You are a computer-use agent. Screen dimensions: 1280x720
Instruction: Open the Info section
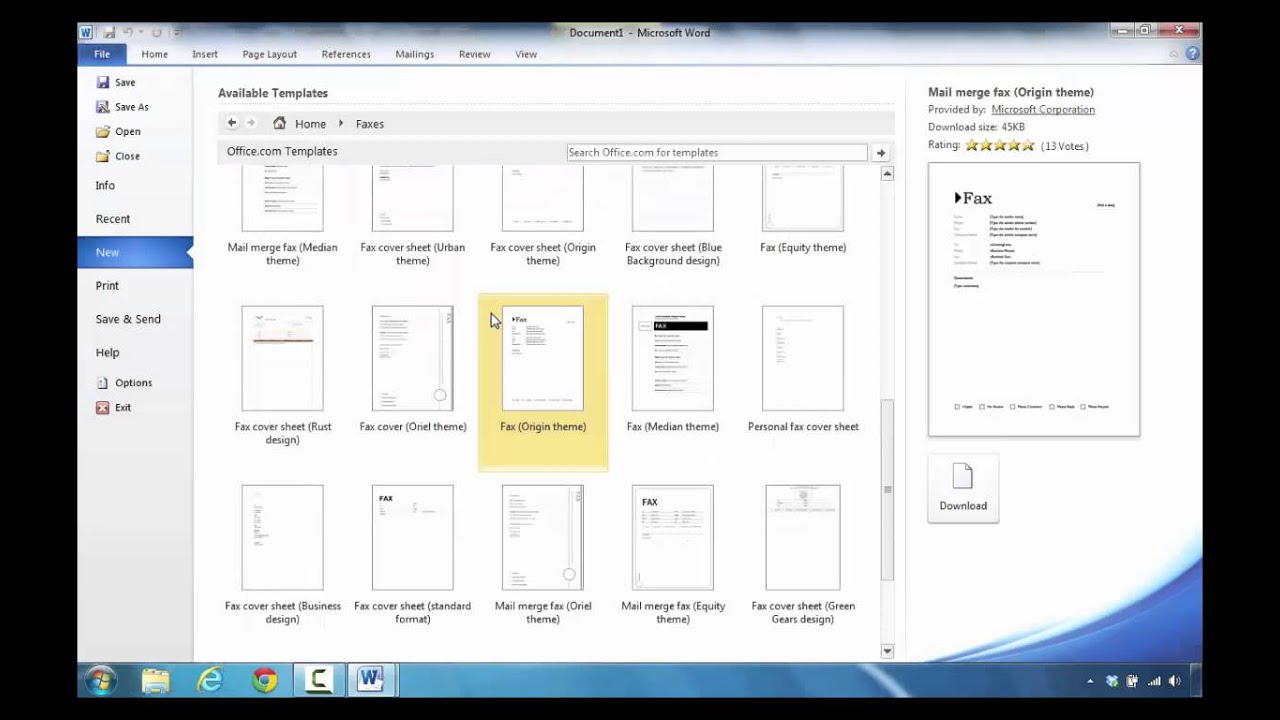105,186
